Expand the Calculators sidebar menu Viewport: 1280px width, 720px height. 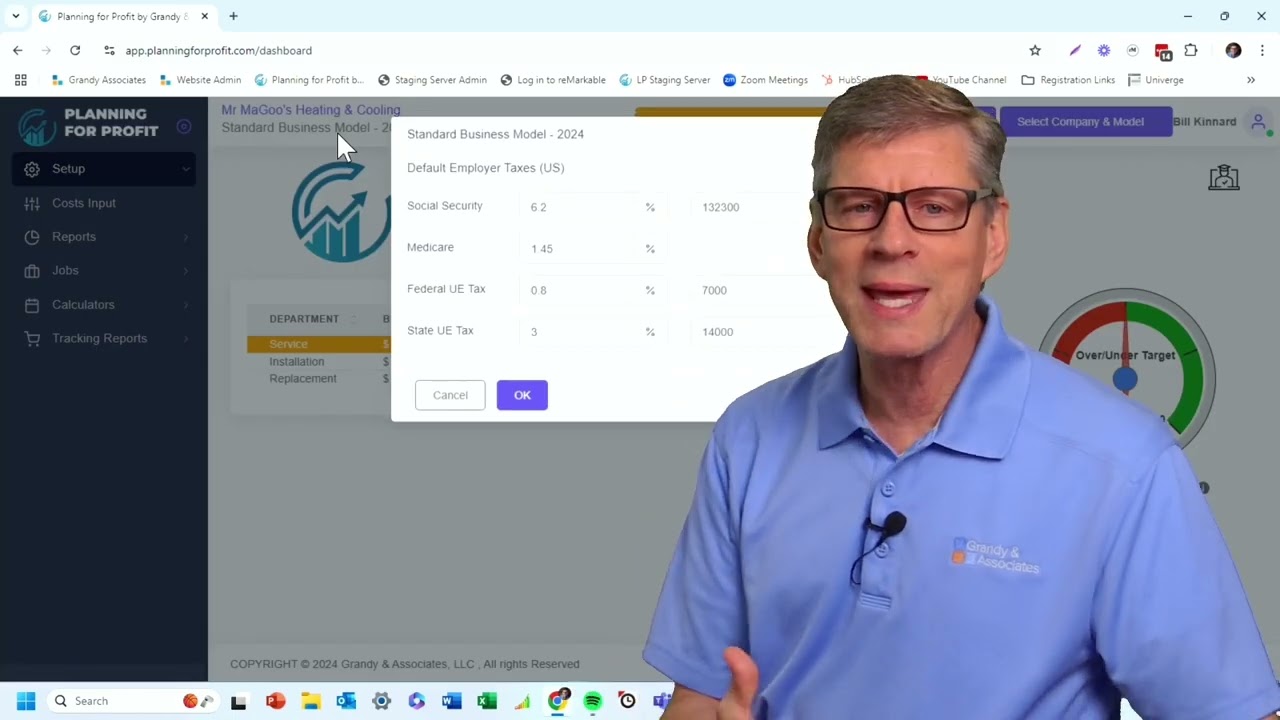[x=104, y=305]
